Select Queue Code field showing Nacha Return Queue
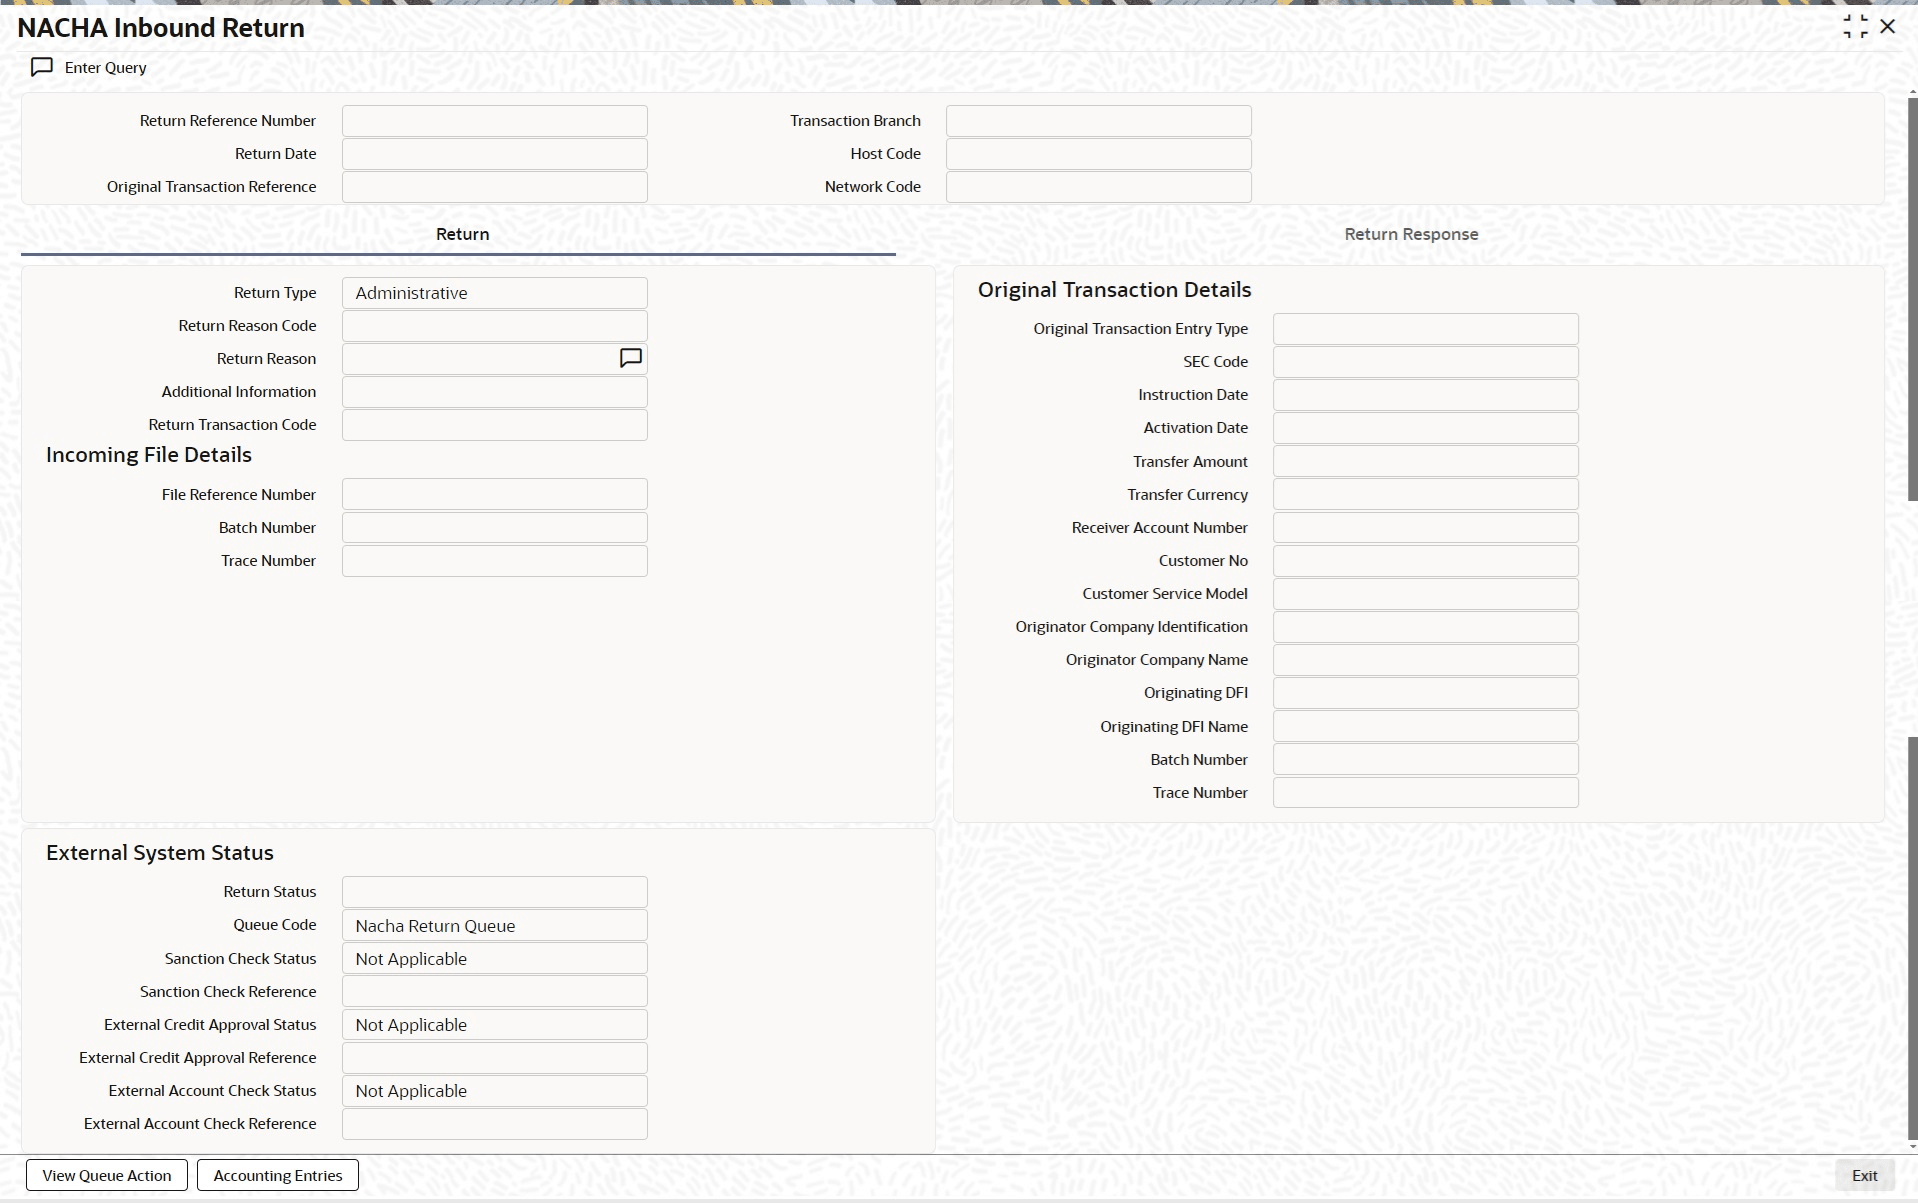1918x1204 pixels. (x=495, y=925)
